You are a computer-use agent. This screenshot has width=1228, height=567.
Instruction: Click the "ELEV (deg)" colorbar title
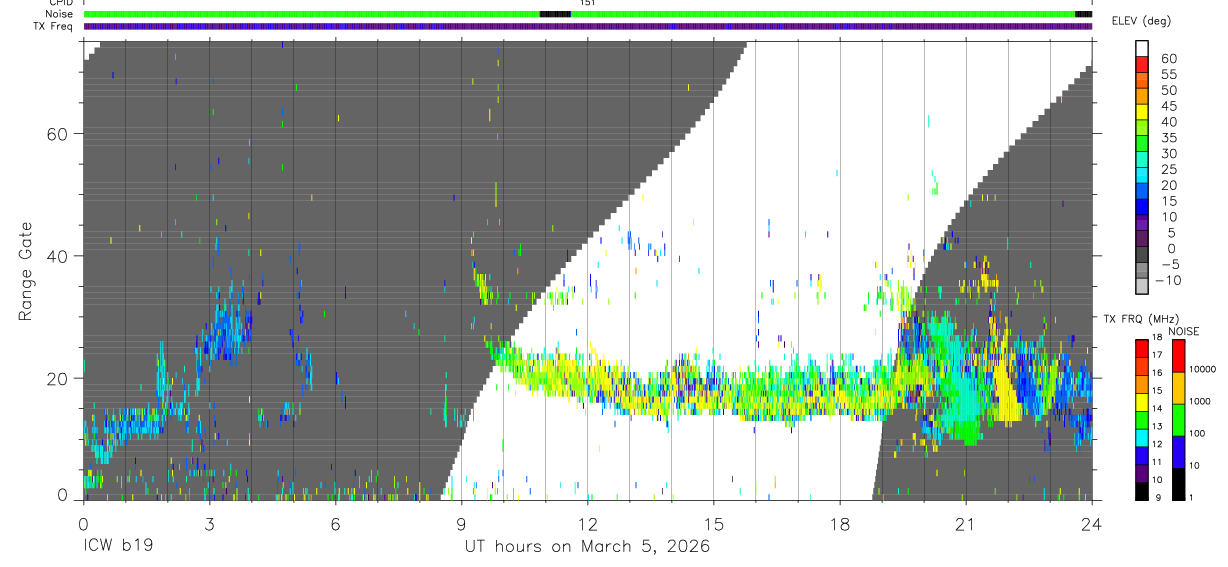[1143, 21]
